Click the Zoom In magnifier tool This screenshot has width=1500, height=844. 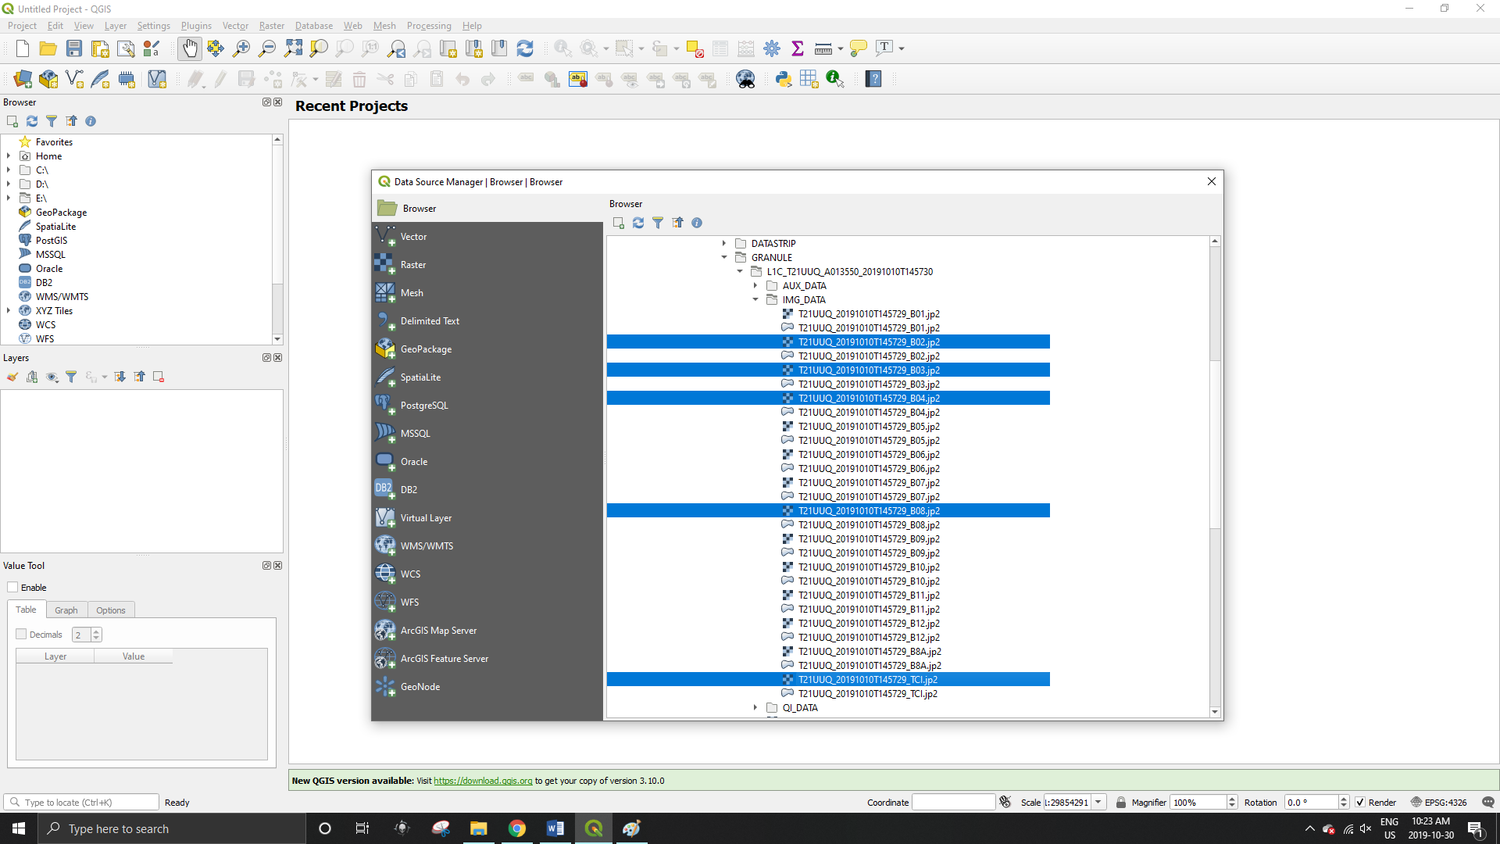click(x=241, y=48)
